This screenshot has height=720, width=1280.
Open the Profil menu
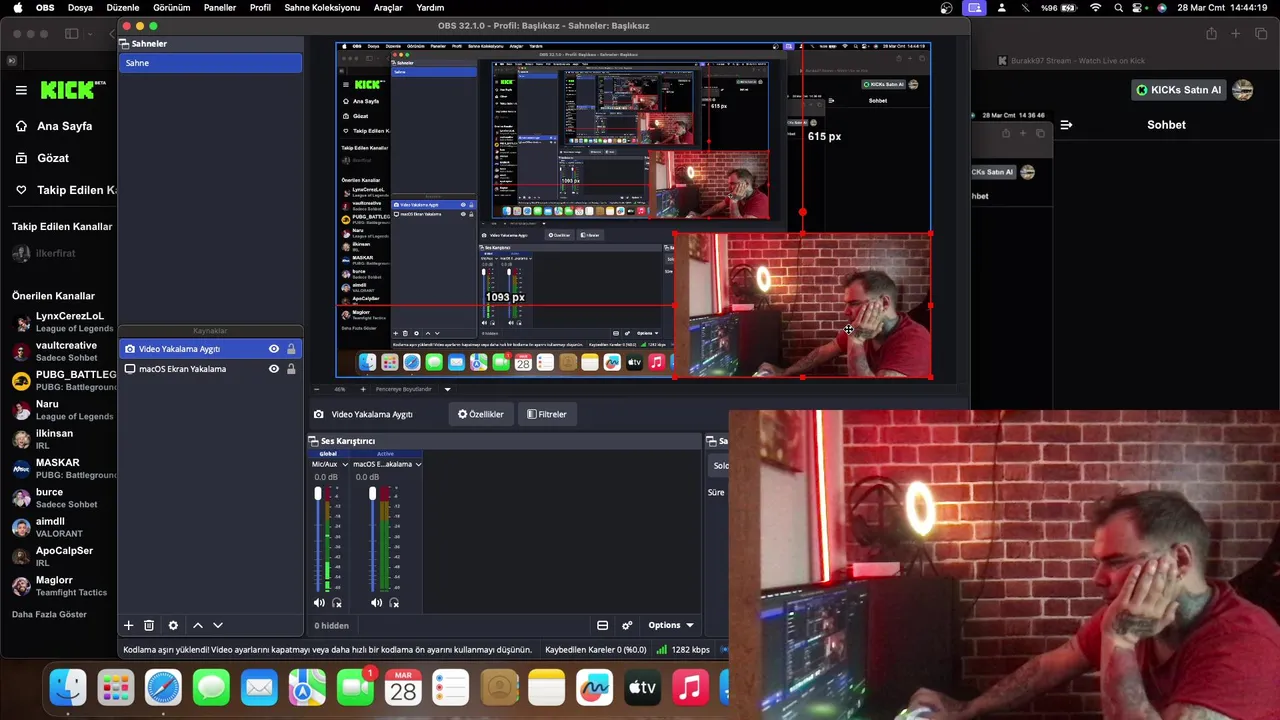tap(260, 8)
